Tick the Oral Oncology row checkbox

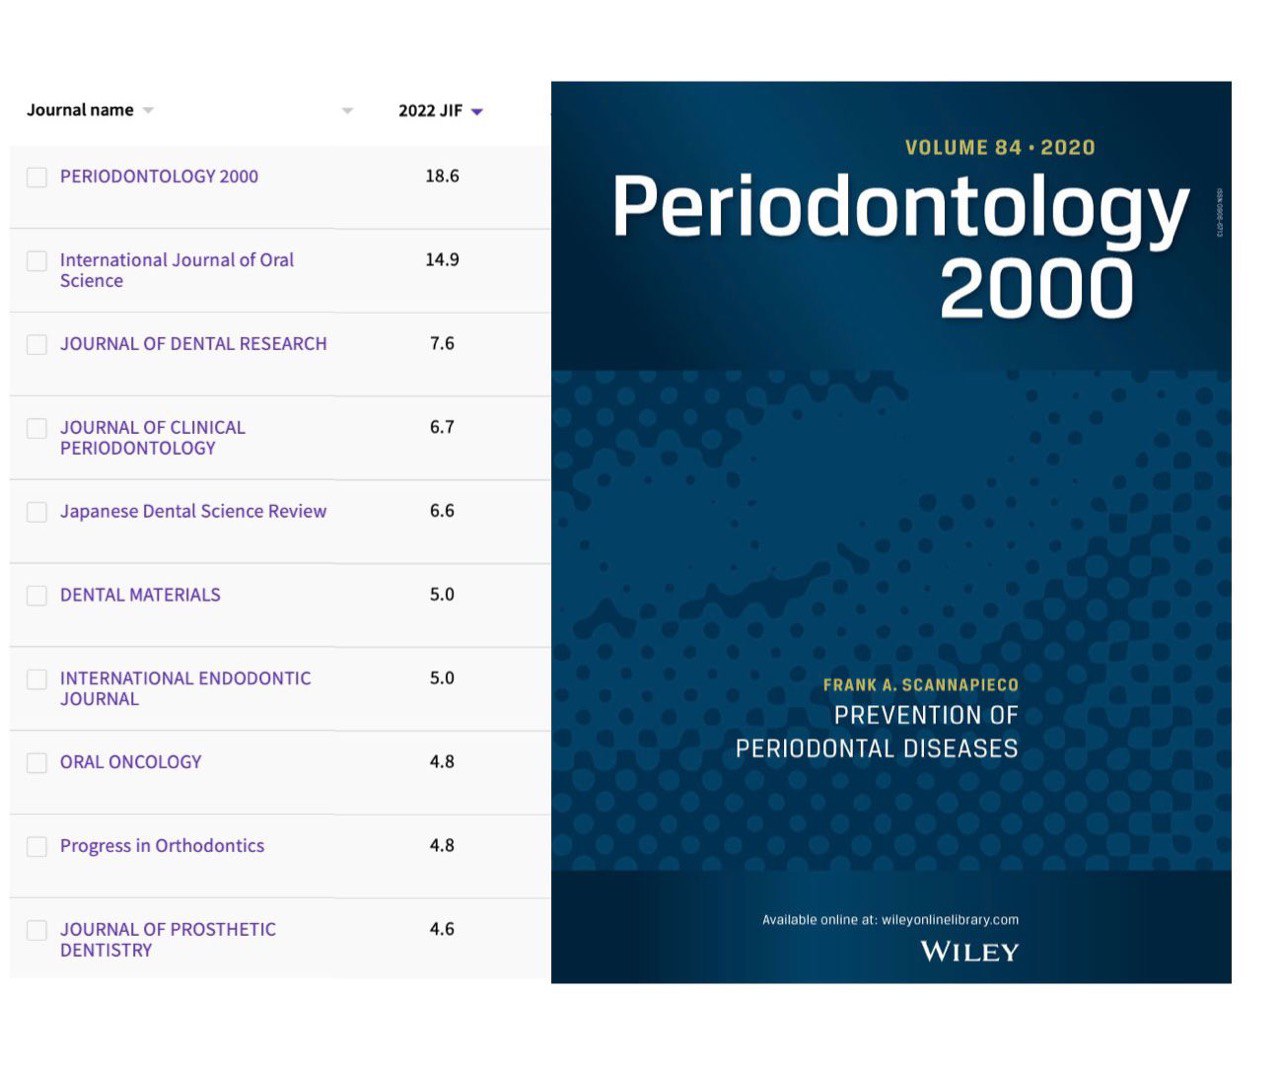click(37, 763)
